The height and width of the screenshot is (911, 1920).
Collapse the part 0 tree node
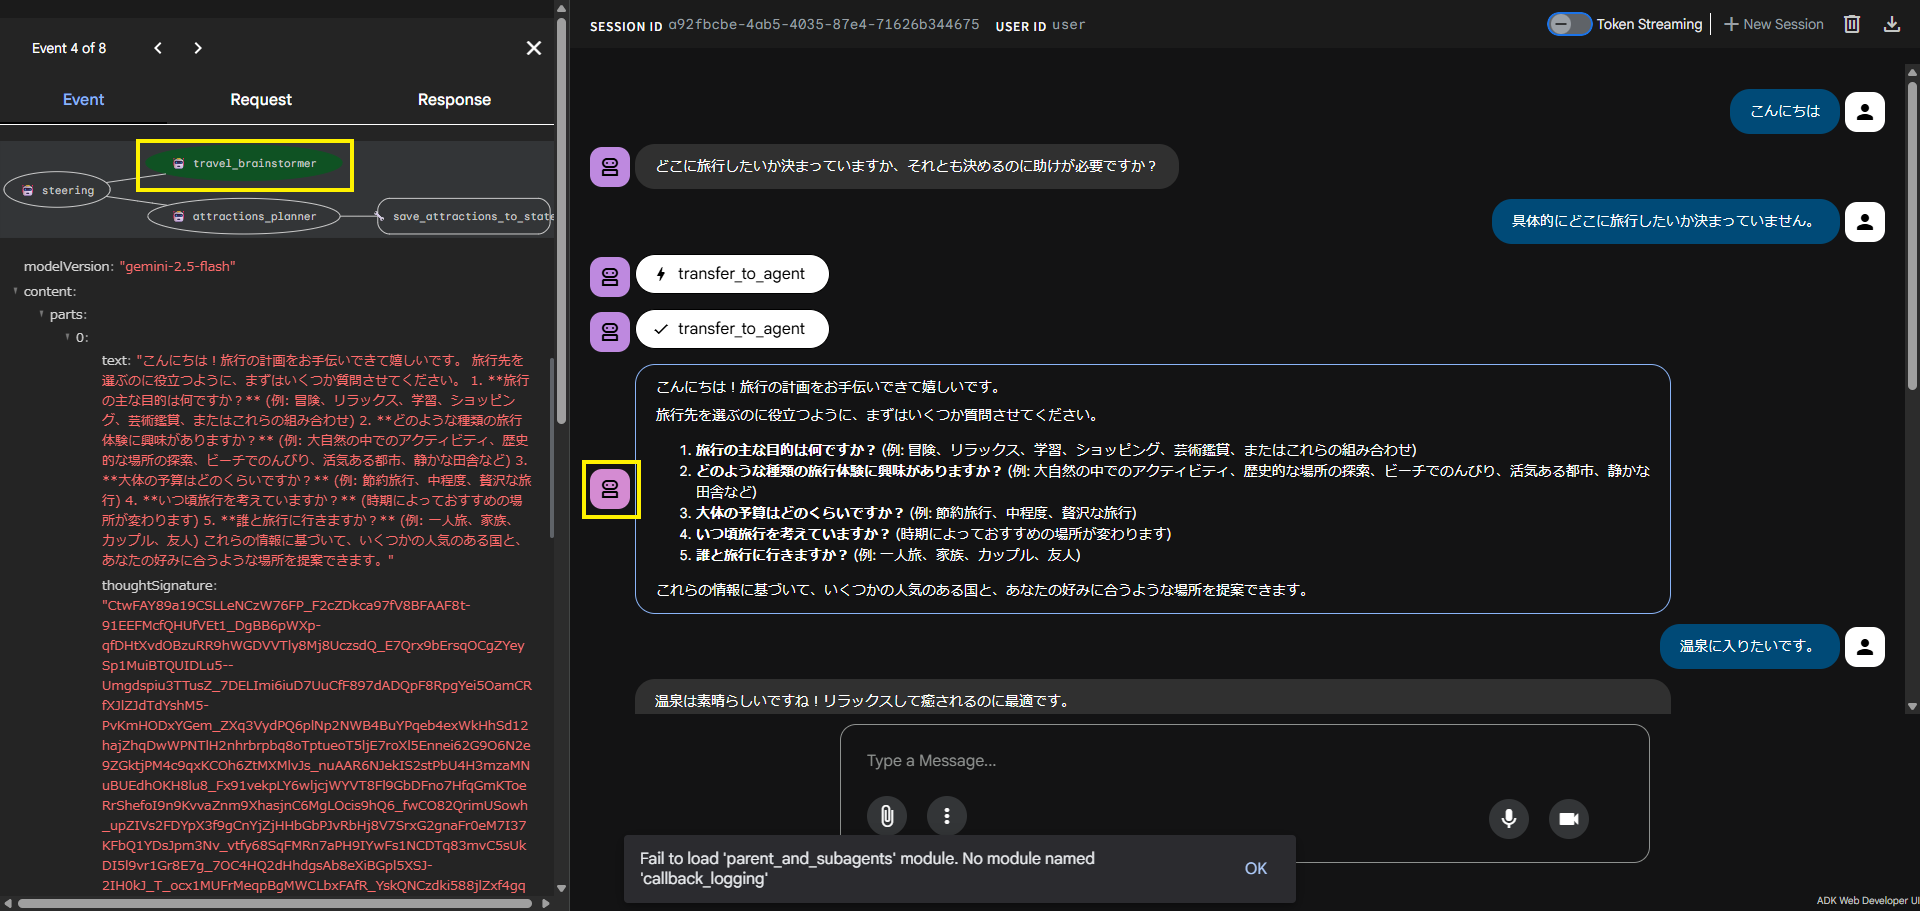[67, 338]
